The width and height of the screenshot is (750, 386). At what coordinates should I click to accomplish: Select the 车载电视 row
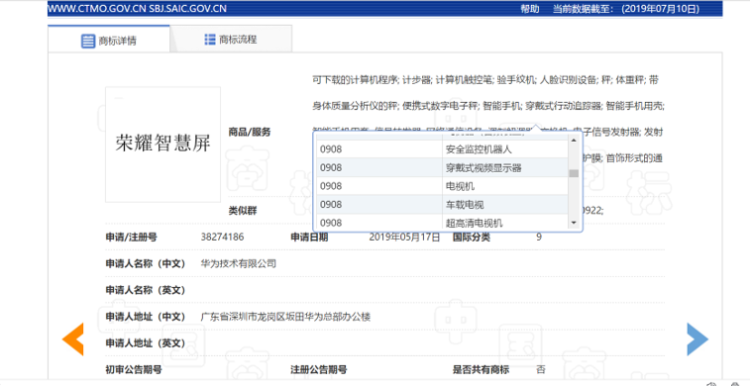coord(442,205)
